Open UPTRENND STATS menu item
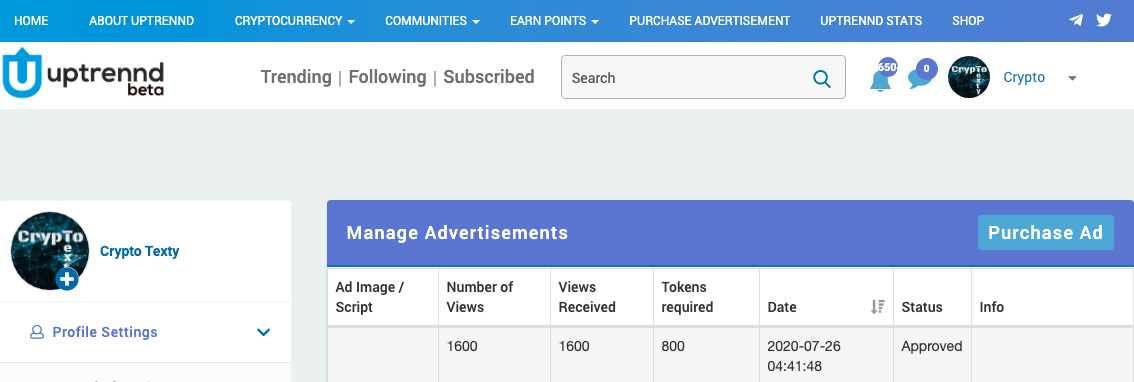Screen dimensions: 1134x382 coord(871,21)
